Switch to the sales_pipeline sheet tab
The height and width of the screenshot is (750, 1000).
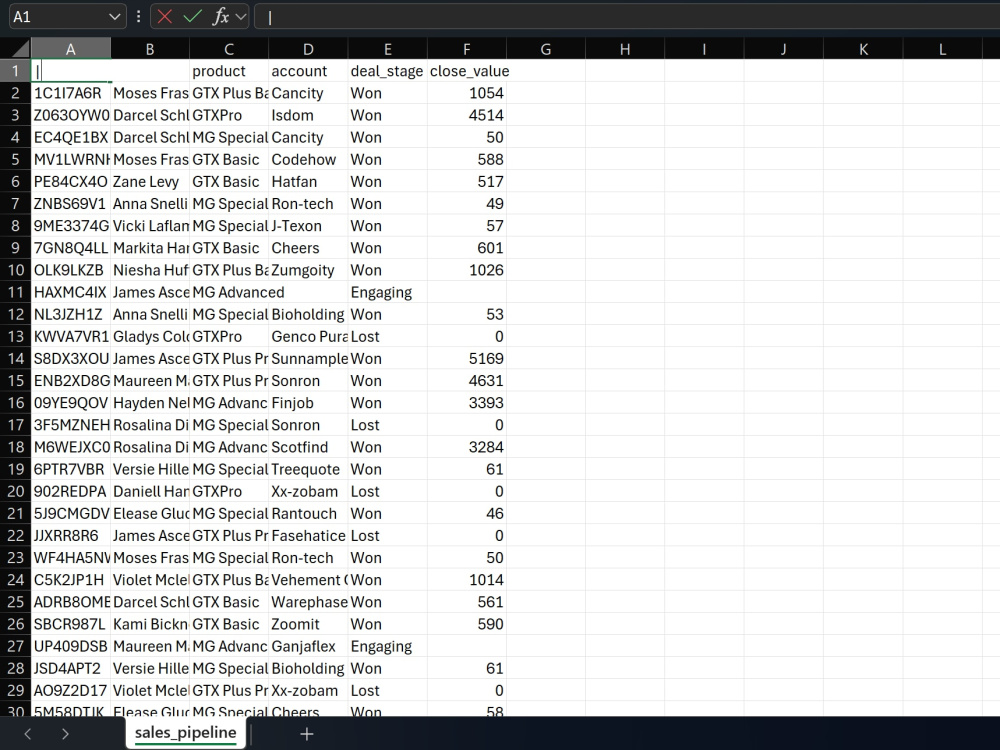(x=186, y=733)
